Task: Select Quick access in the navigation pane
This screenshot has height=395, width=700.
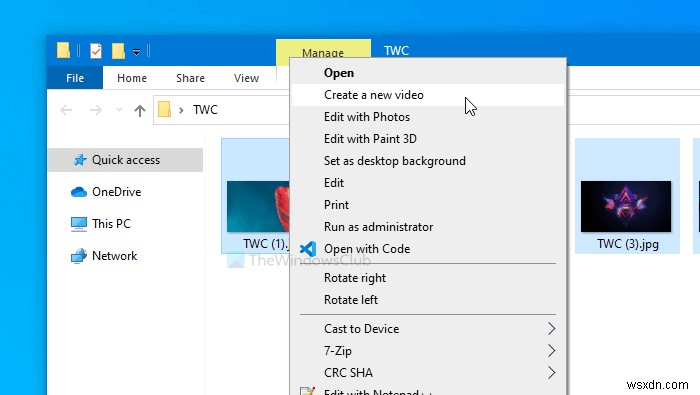Action: click(125, 160)
